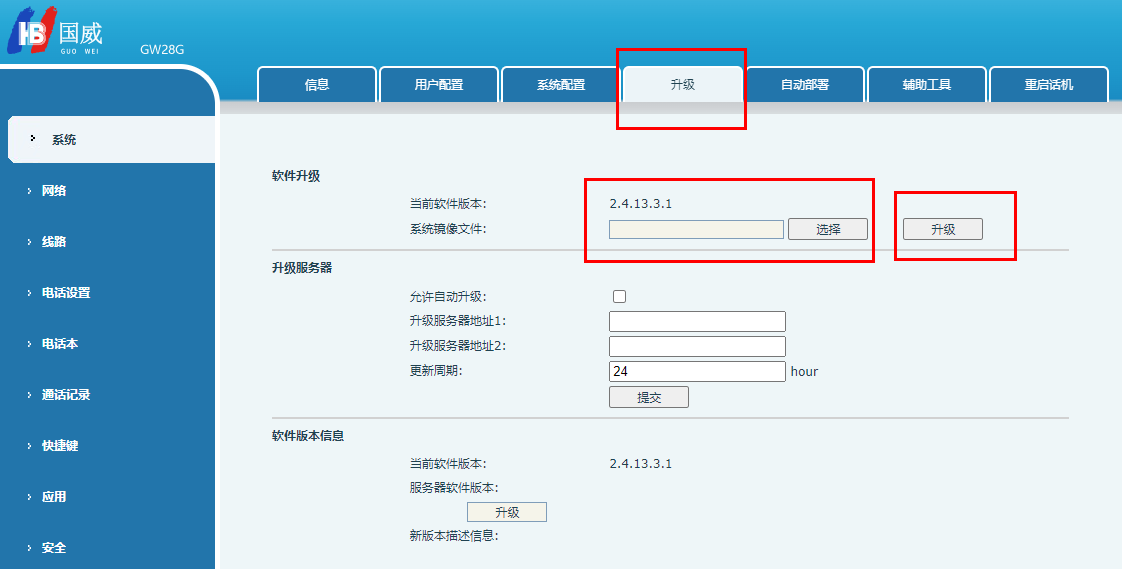Click the Guowei logo
The image size is (1122, 569).
55,30
